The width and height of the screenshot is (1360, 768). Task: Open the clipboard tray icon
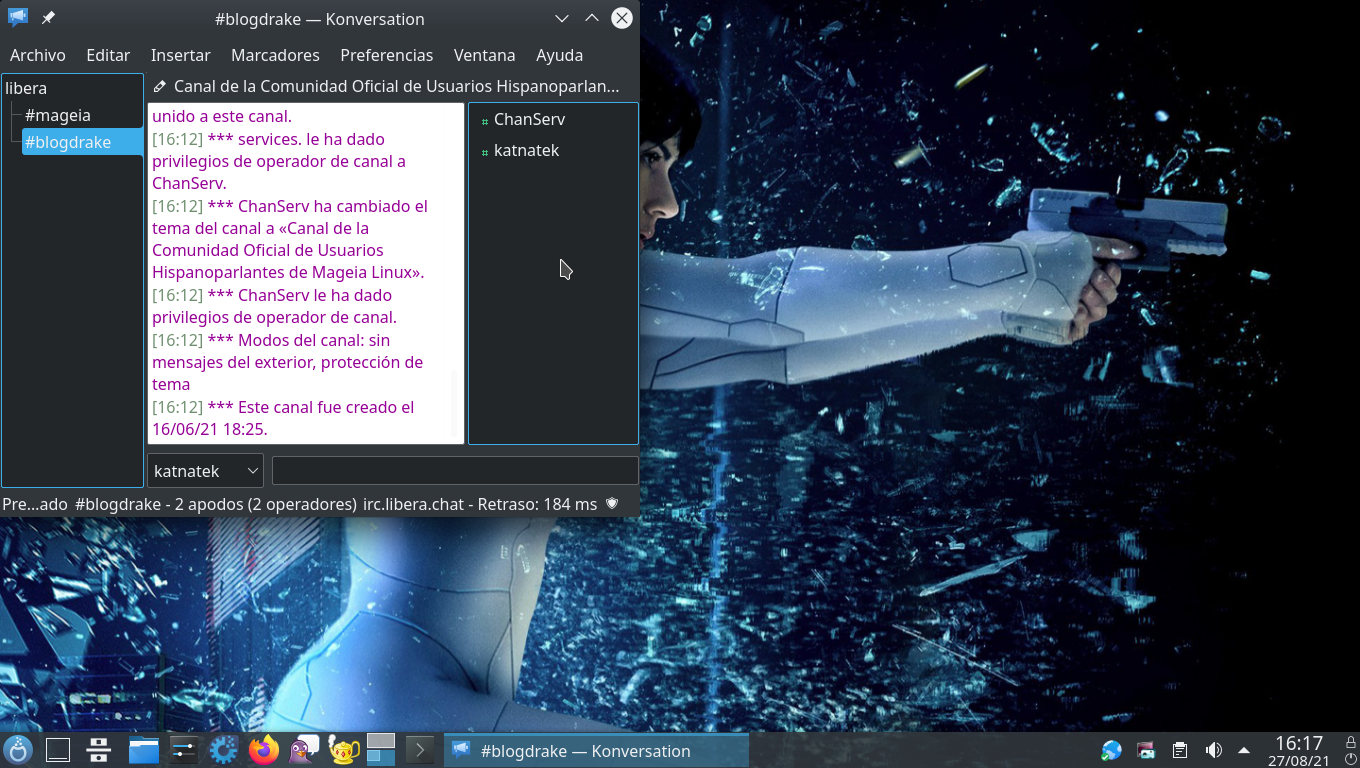tap(1180, 750)
